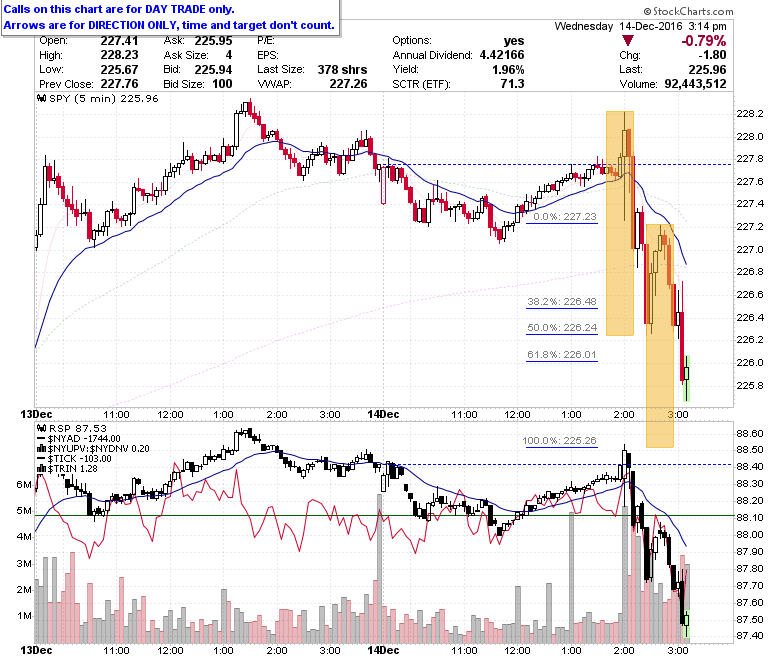The width and height of the screenshot is (780, 659).
Task: Click the candlestick icon beside SPY title
Action: pyautogui.click(x=42, y=98)
